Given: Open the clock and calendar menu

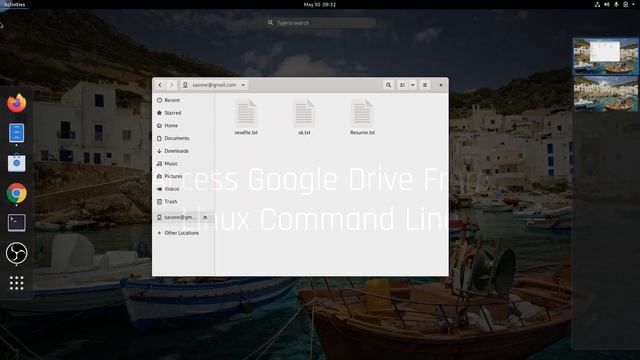Looking at the screenshot, I should [320, 4].
